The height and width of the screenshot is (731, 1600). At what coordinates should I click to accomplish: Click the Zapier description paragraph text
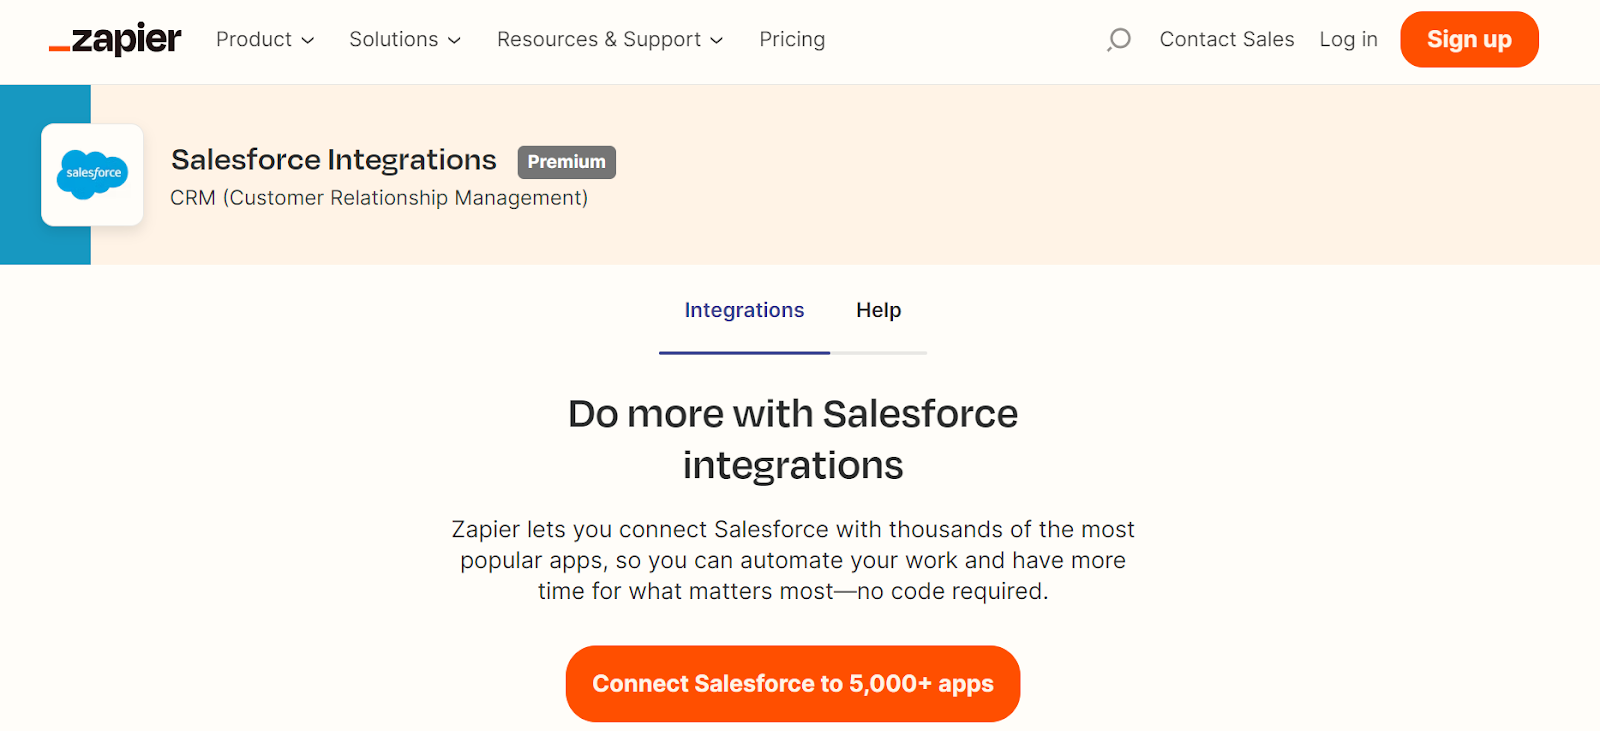point(793,560)
